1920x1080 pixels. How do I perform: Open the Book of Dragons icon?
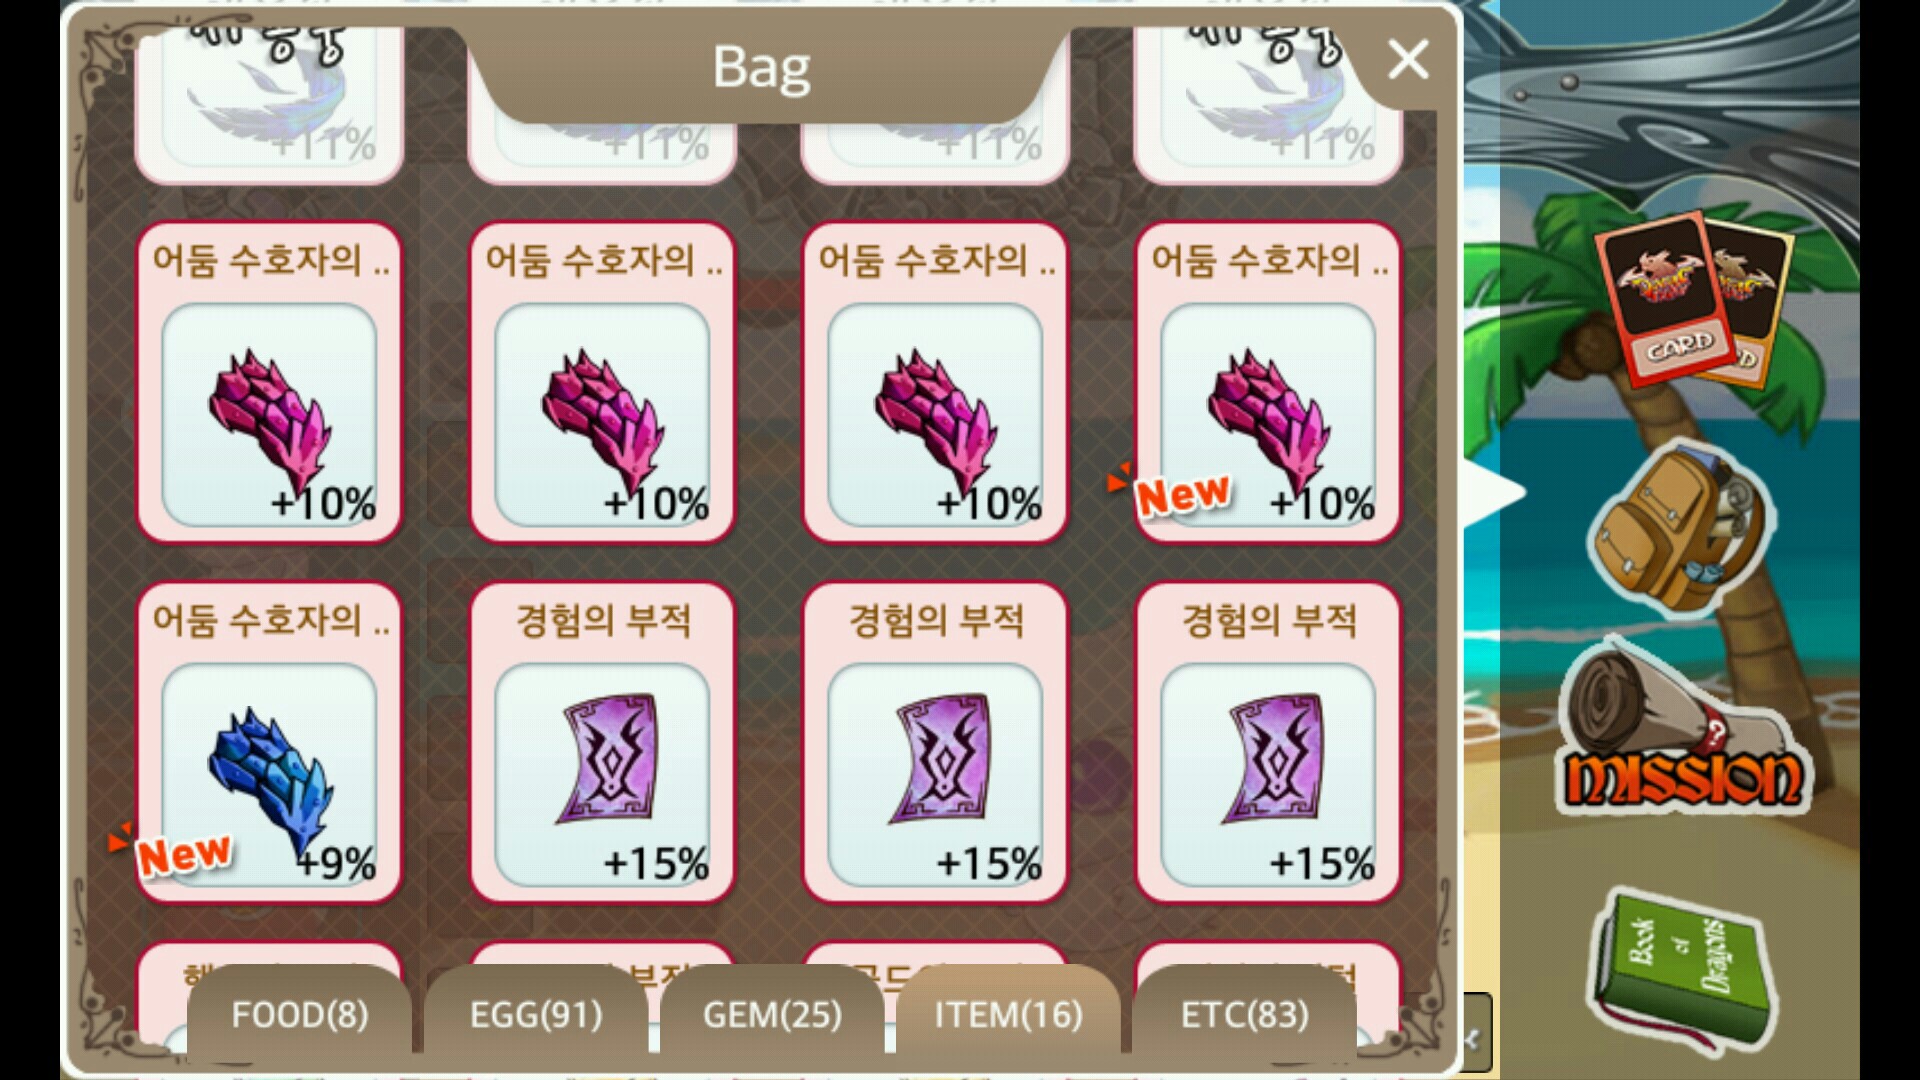[1677, 970]
